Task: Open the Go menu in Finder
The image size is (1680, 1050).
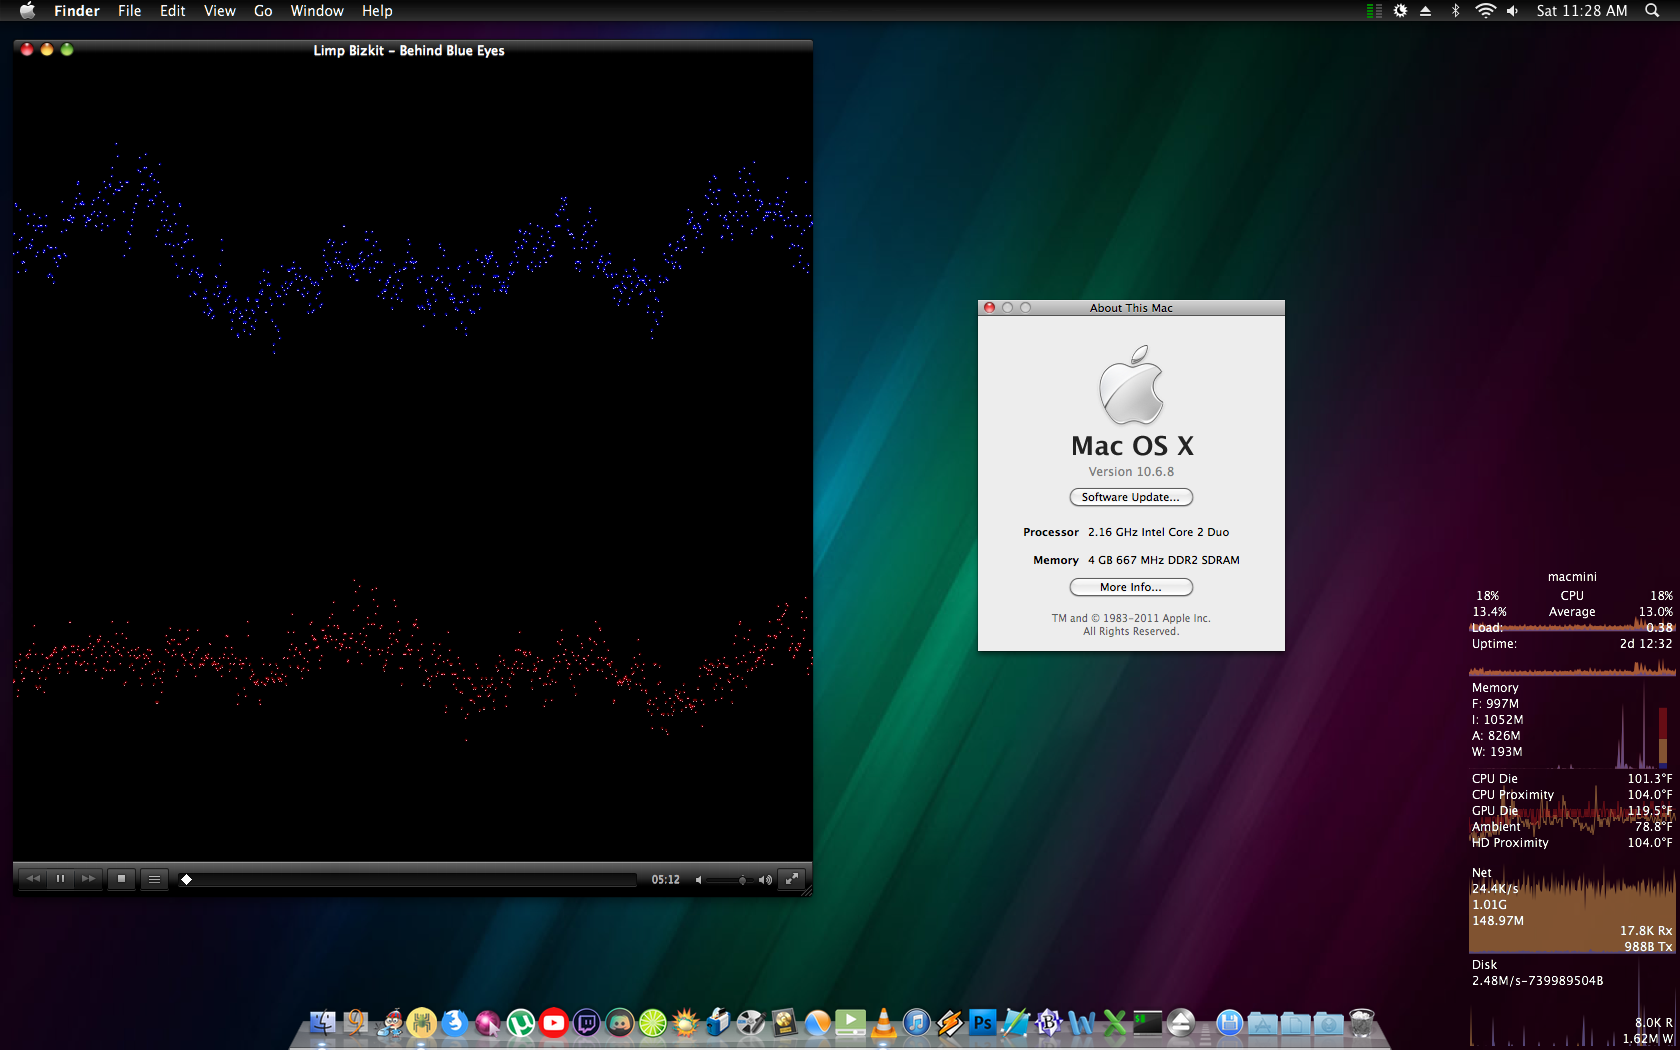Action: click(263, 11)
